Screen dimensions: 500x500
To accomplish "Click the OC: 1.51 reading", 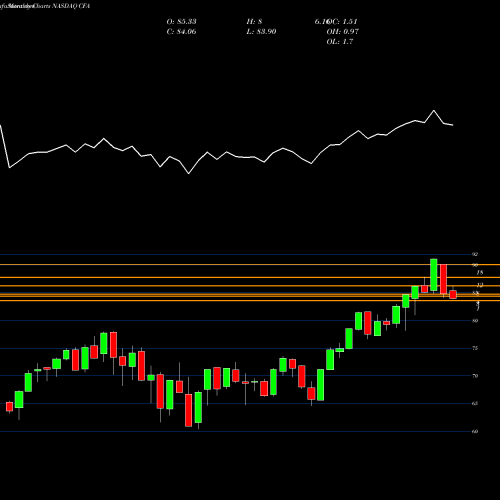I will coord(342,22).
